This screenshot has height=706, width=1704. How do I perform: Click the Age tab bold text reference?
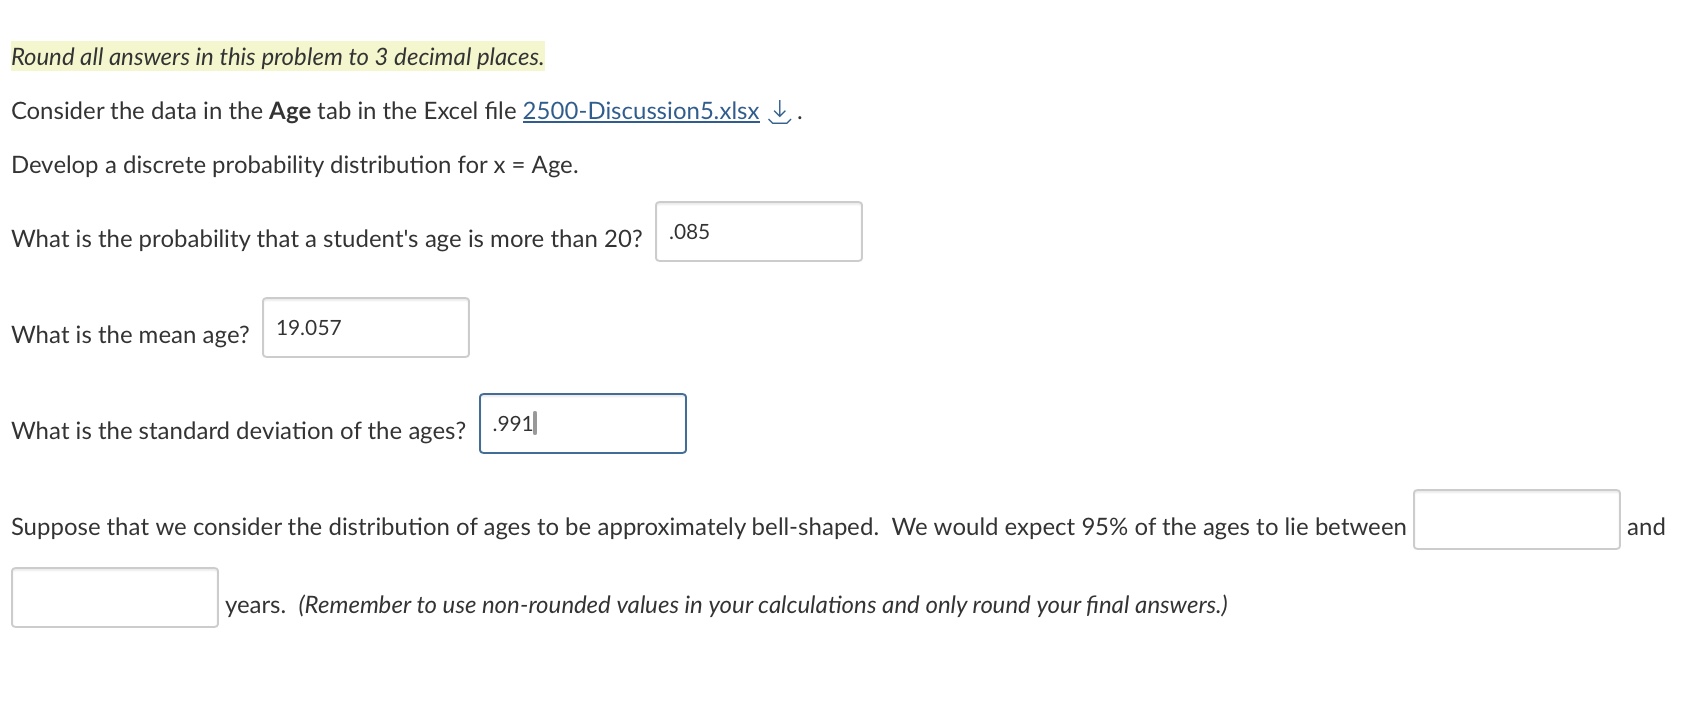[289, 111]
